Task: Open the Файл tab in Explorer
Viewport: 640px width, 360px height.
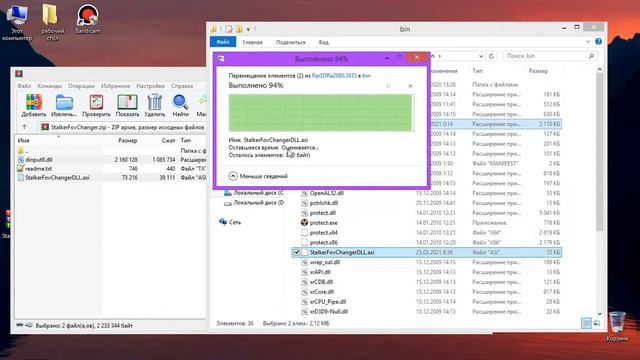Action: 222,42
